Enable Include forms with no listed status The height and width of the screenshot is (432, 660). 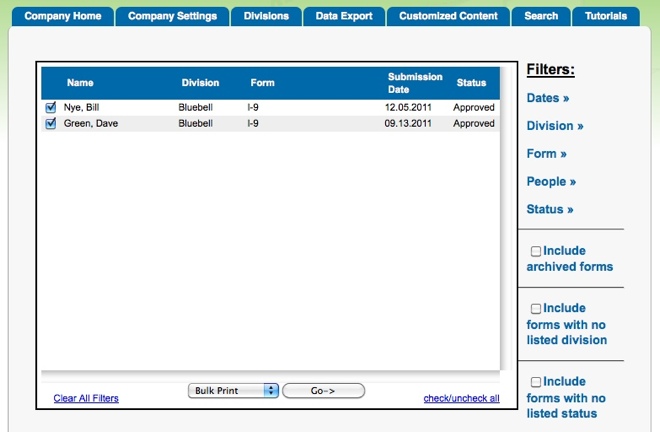pos(536,382)
